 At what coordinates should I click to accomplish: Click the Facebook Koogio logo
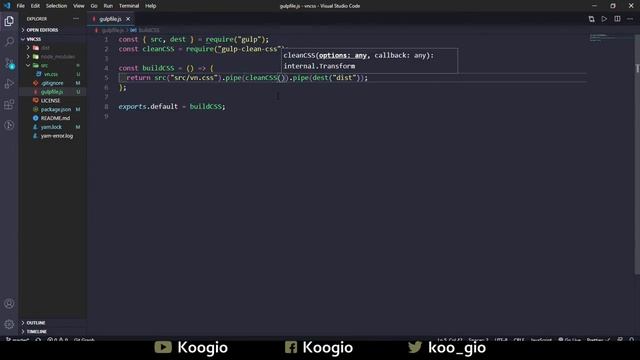[291, 347]
